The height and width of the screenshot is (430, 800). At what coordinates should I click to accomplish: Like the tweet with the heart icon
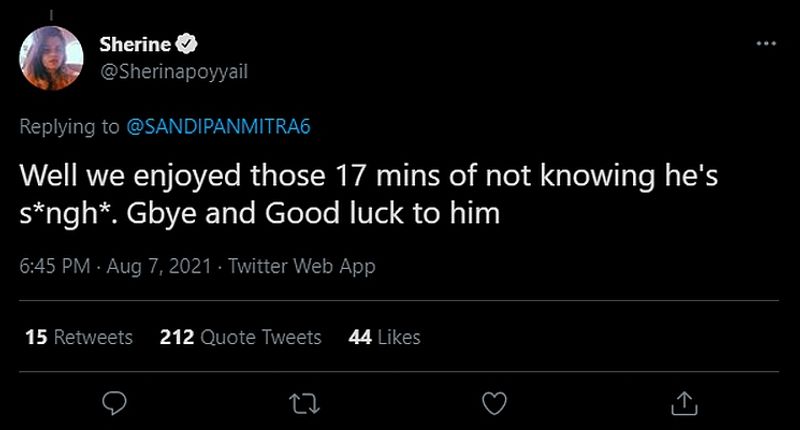(493, 401)
